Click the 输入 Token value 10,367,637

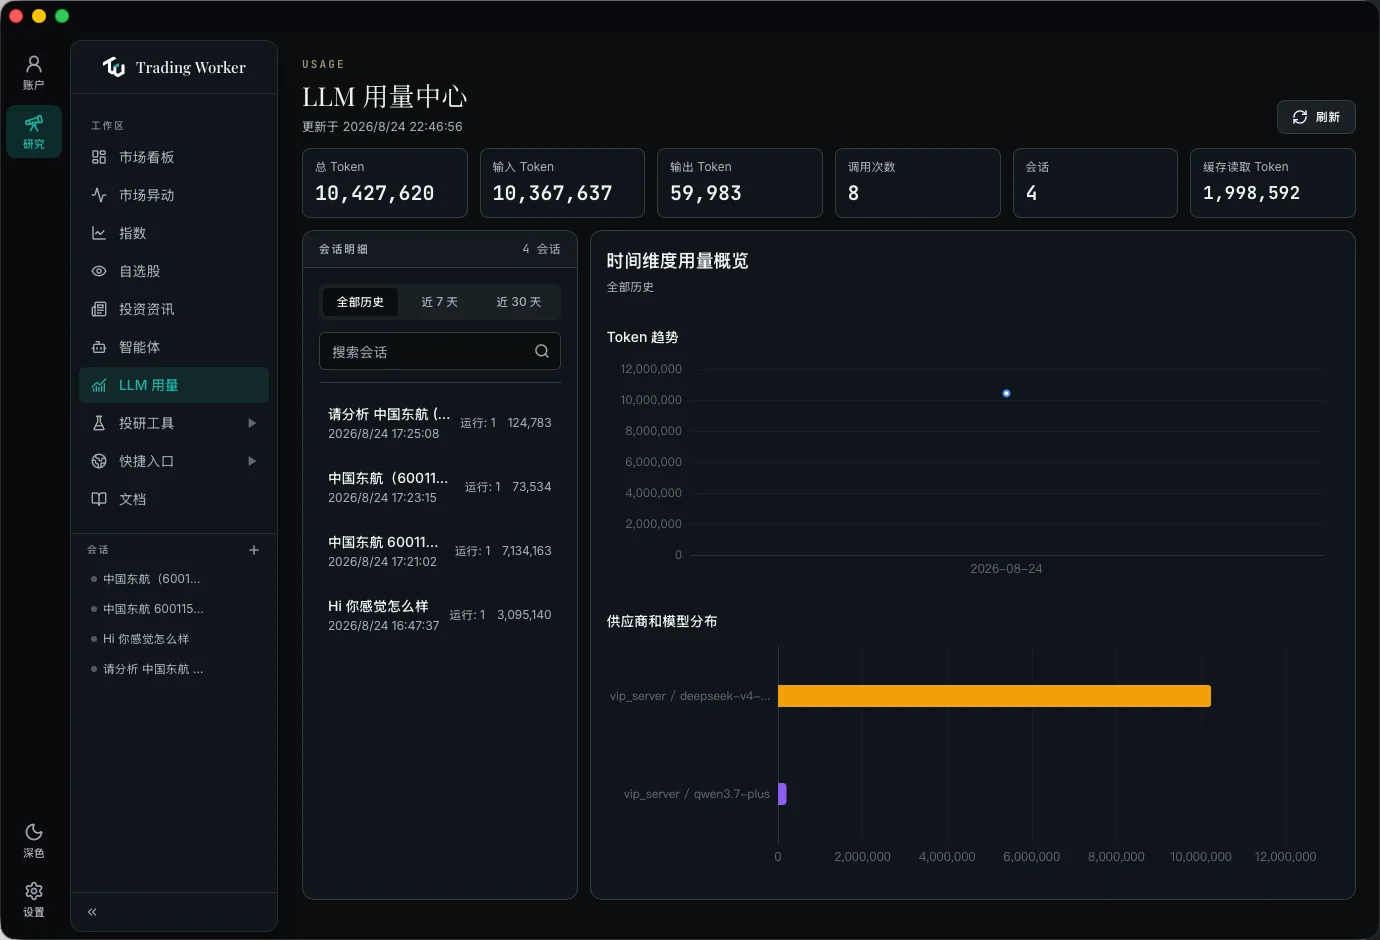tap(553, 193)
